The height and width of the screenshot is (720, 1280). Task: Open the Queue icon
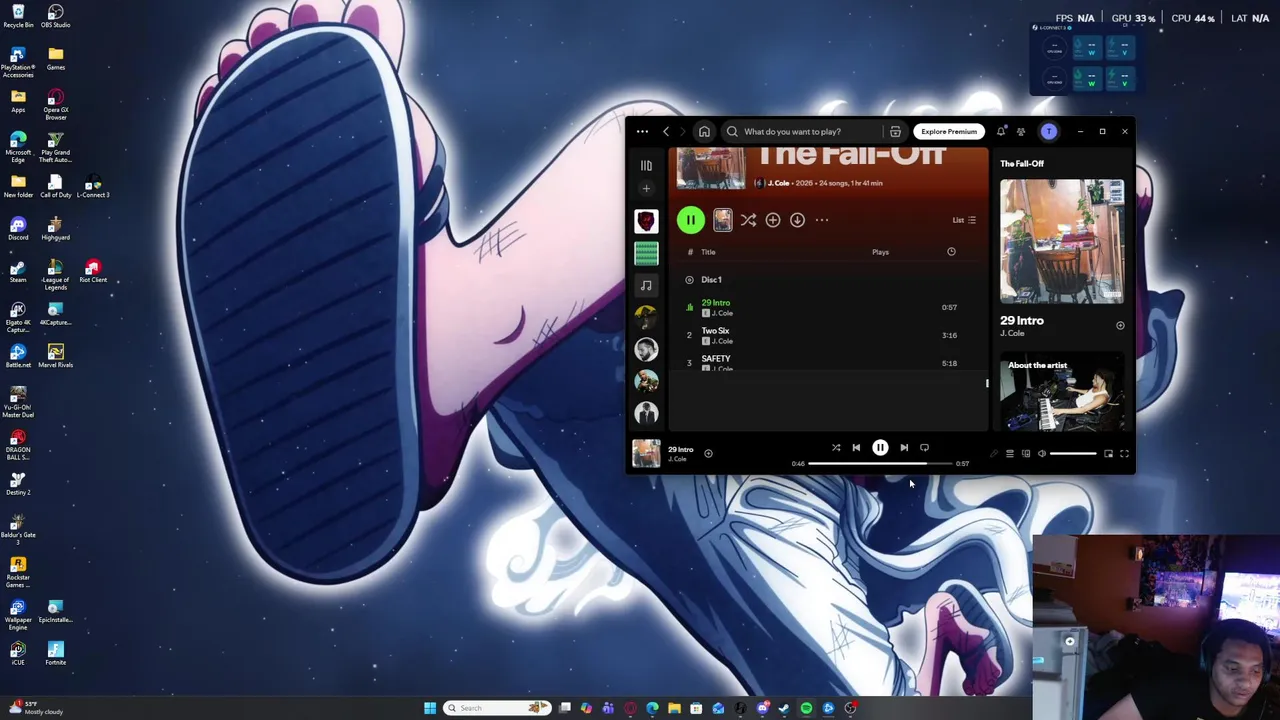coord(1009,454)
